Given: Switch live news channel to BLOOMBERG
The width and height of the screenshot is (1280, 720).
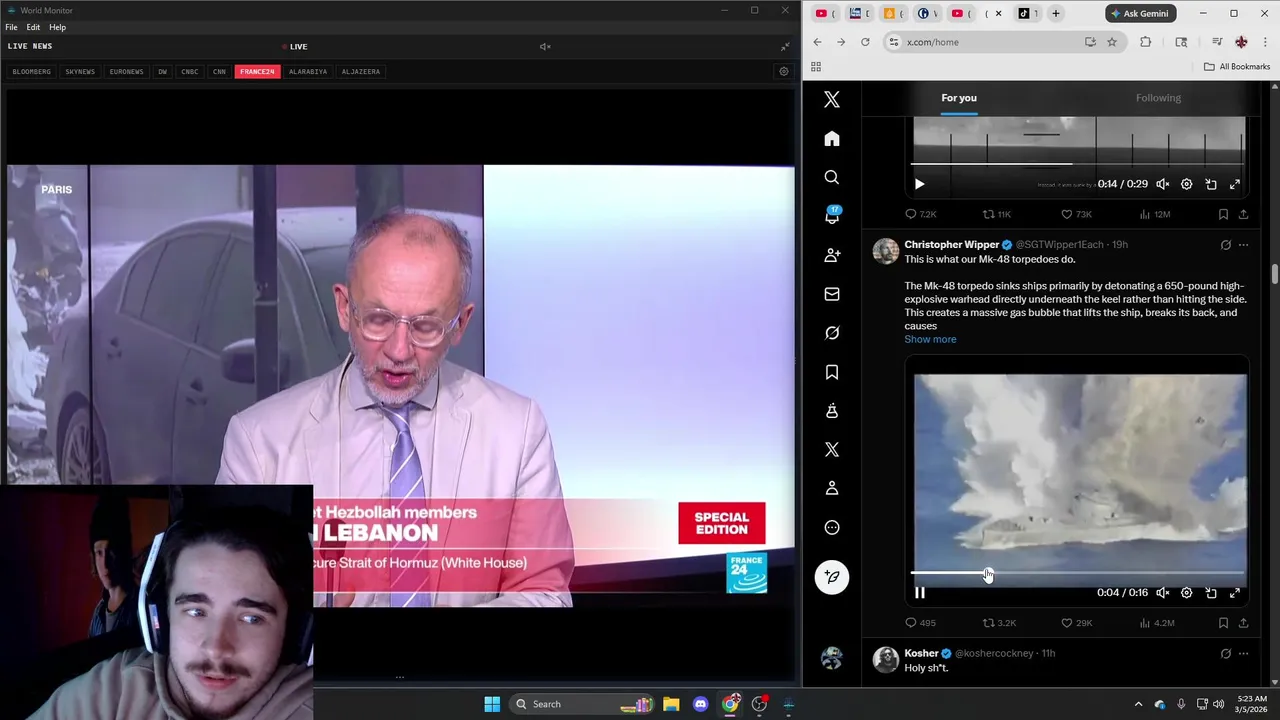Looking at the screenshot, I should pos(31,71).
